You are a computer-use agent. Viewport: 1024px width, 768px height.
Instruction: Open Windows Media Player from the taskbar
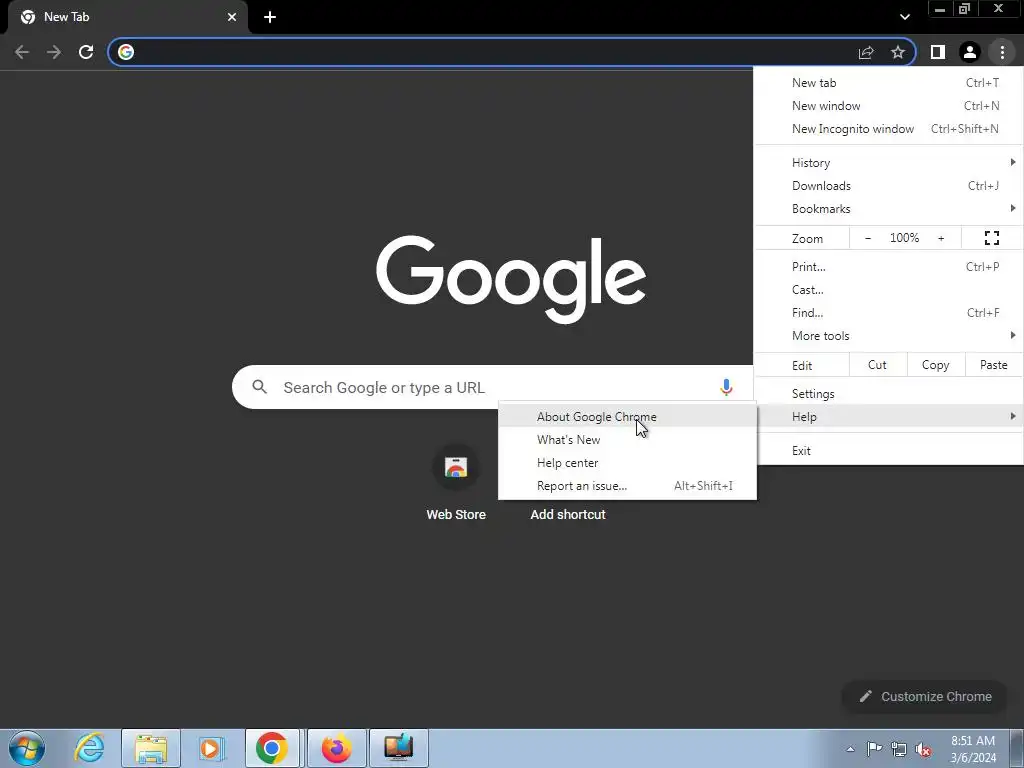click(211, 748)
